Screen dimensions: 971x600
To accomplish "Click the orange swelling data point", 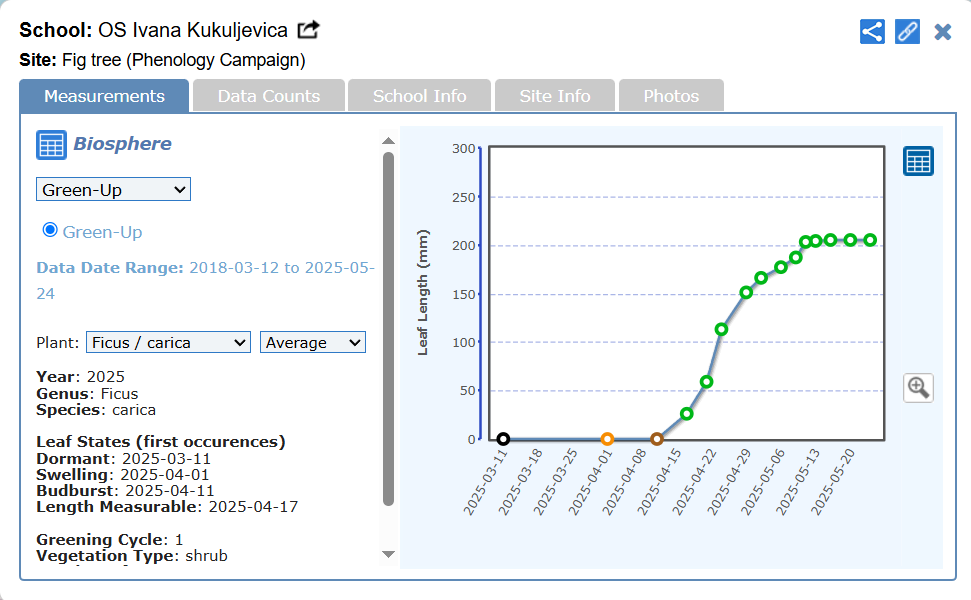I will (607, 439).
